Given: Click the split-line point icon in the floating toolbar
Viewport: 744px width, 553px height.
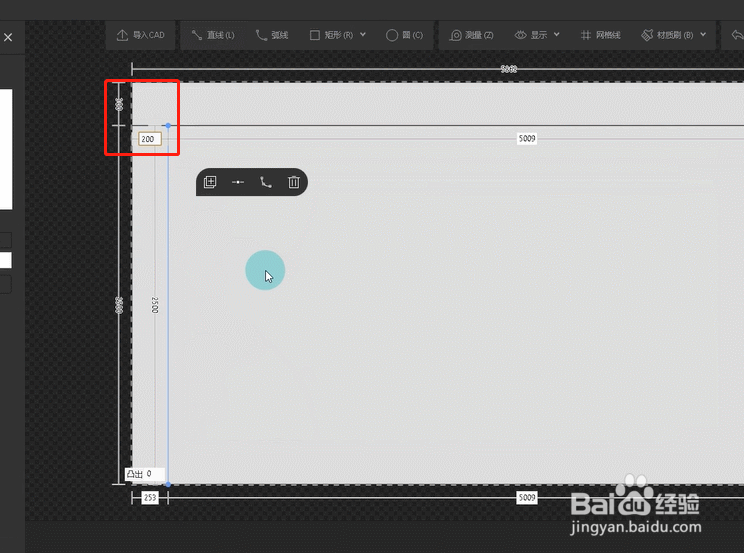Looking at the screenshot, I should point(238,182).
